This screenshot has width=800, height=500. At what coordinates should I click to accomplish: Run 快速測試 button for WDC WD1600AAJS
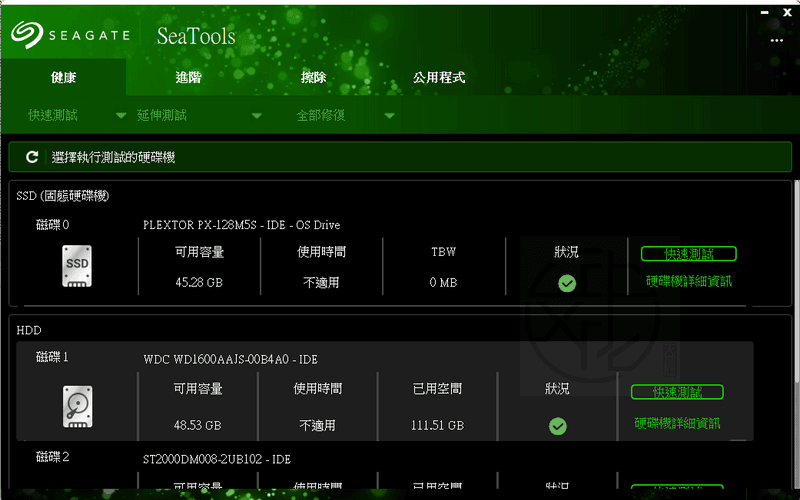(677, 392)
